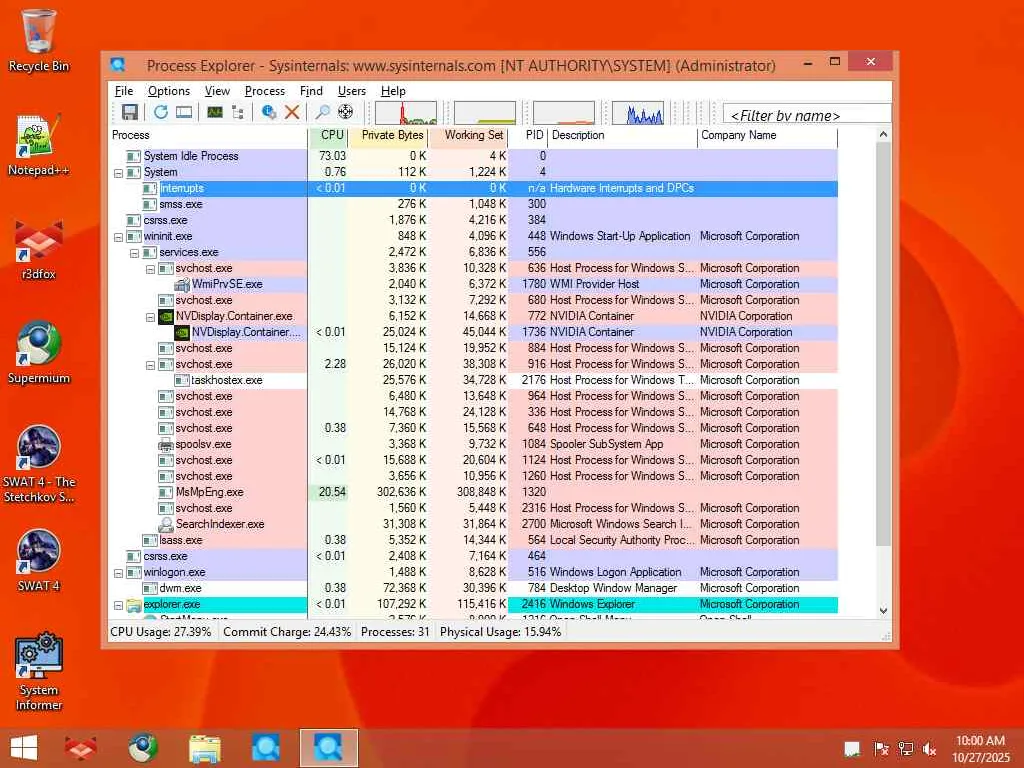Image resolution: width=1024 pixels, height=768 pixels.
Task: Click the commit history mini graph
Action: click(x=485, y=112)
